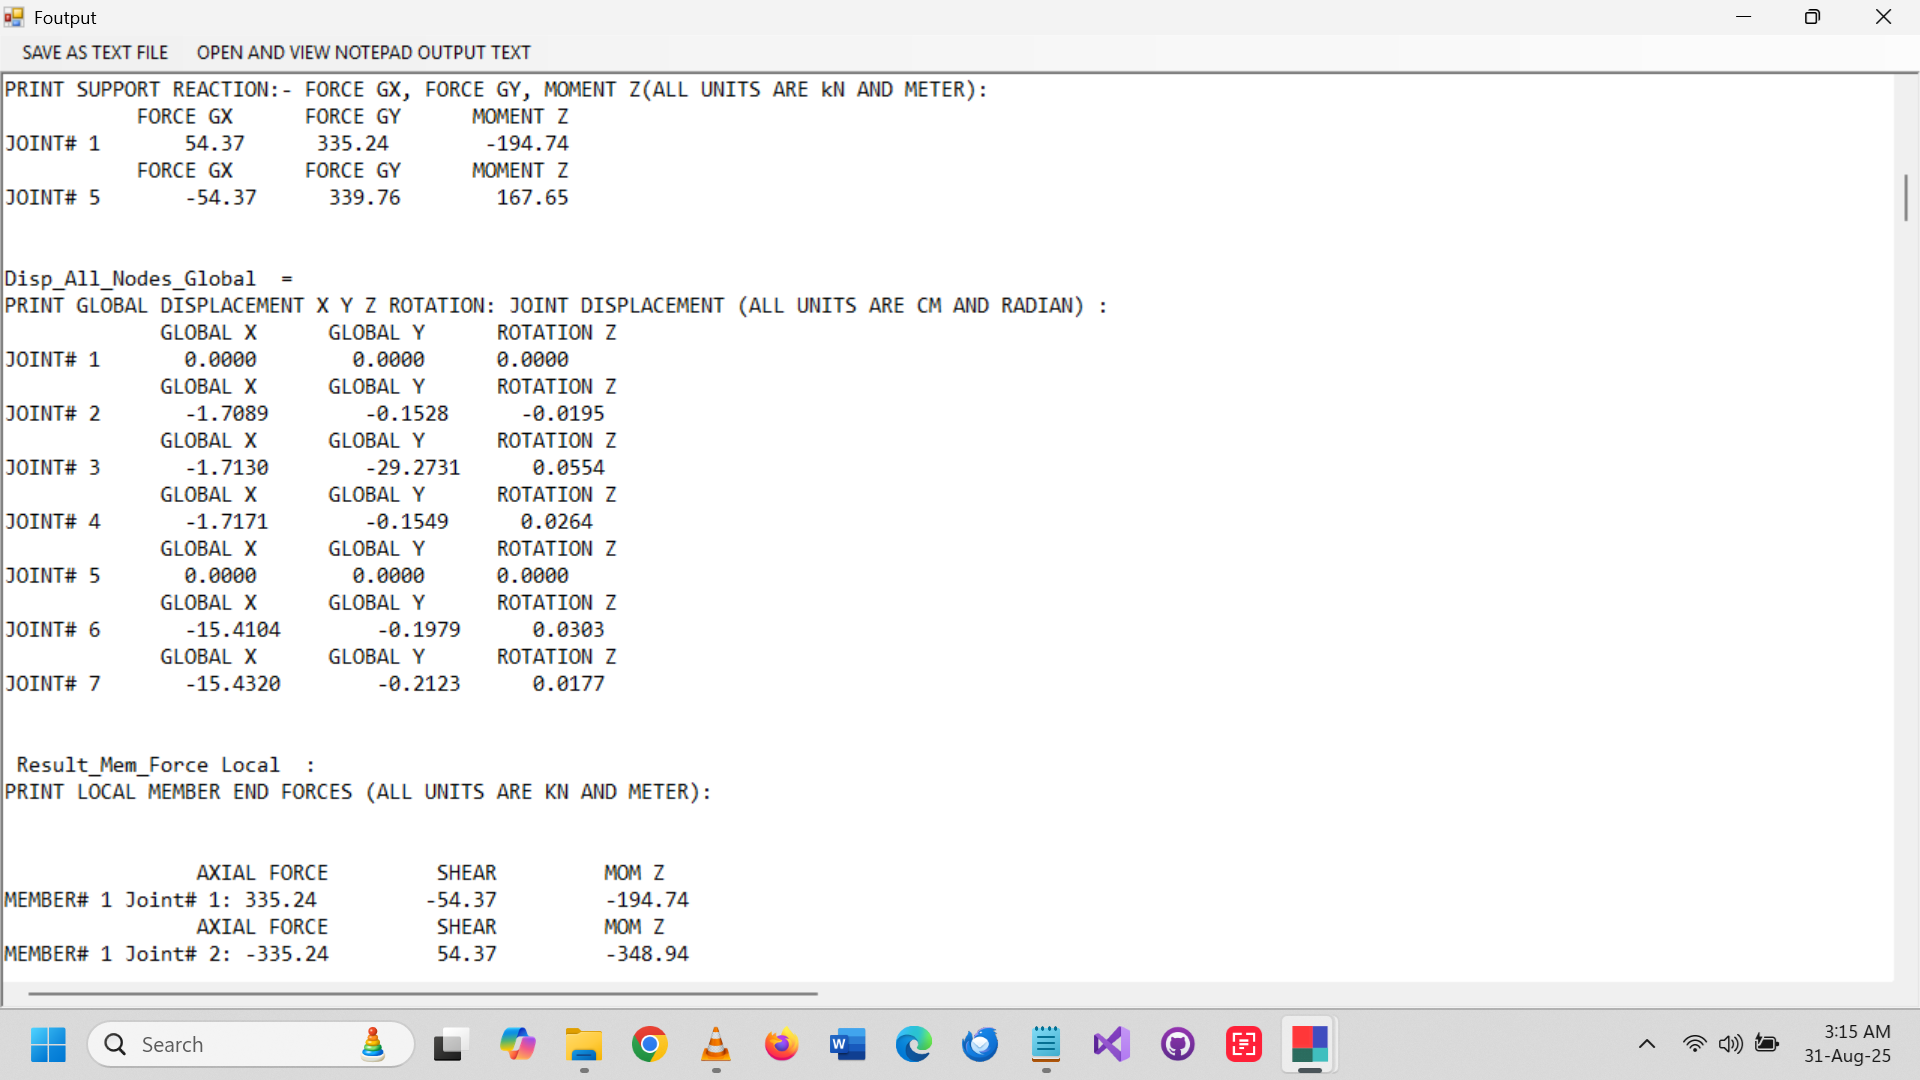Viewport: 1920px width, 1080px height.
Task: Open File Explorer
Action: 583,1044
